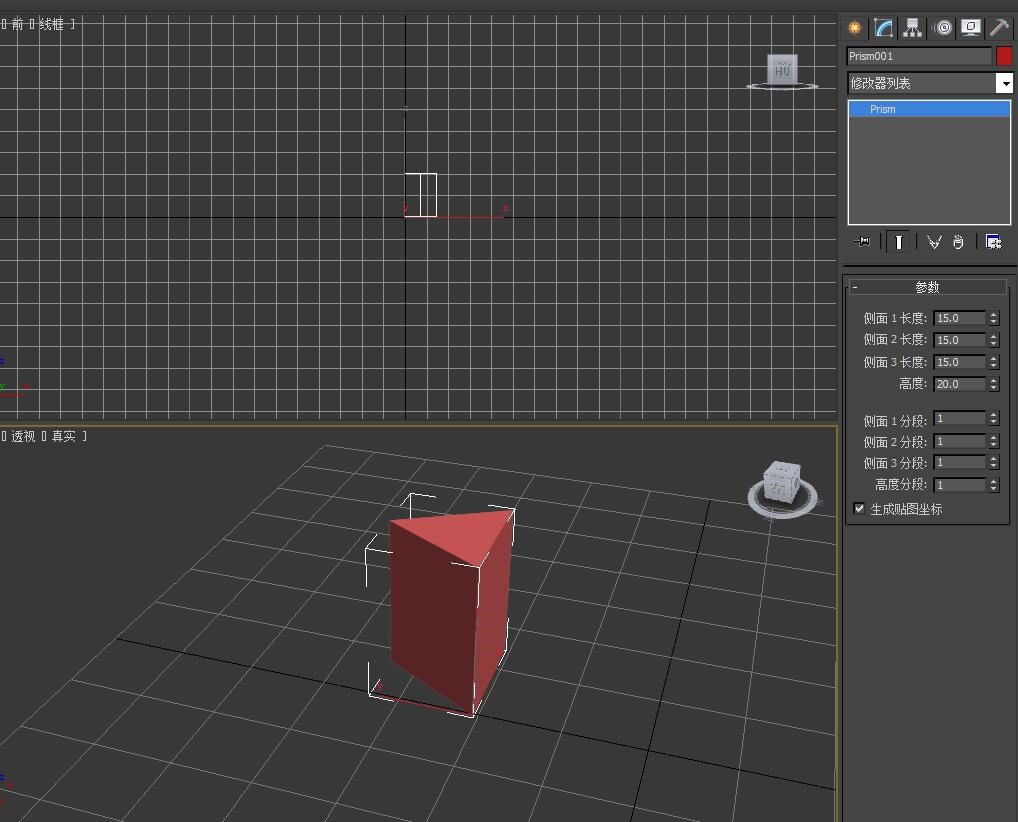Click Remove Modifier trash icon
Image resolution: width=1018 pixels, height=822 pixels.
click(958, 242)
